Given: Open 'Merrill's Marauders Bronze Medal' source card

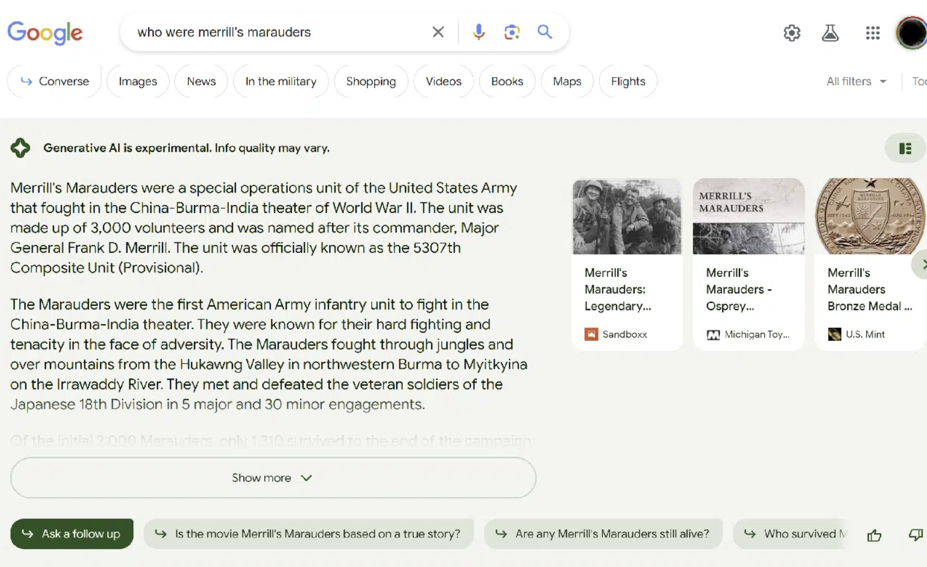Looking at the screenshot, I should 870,265.
